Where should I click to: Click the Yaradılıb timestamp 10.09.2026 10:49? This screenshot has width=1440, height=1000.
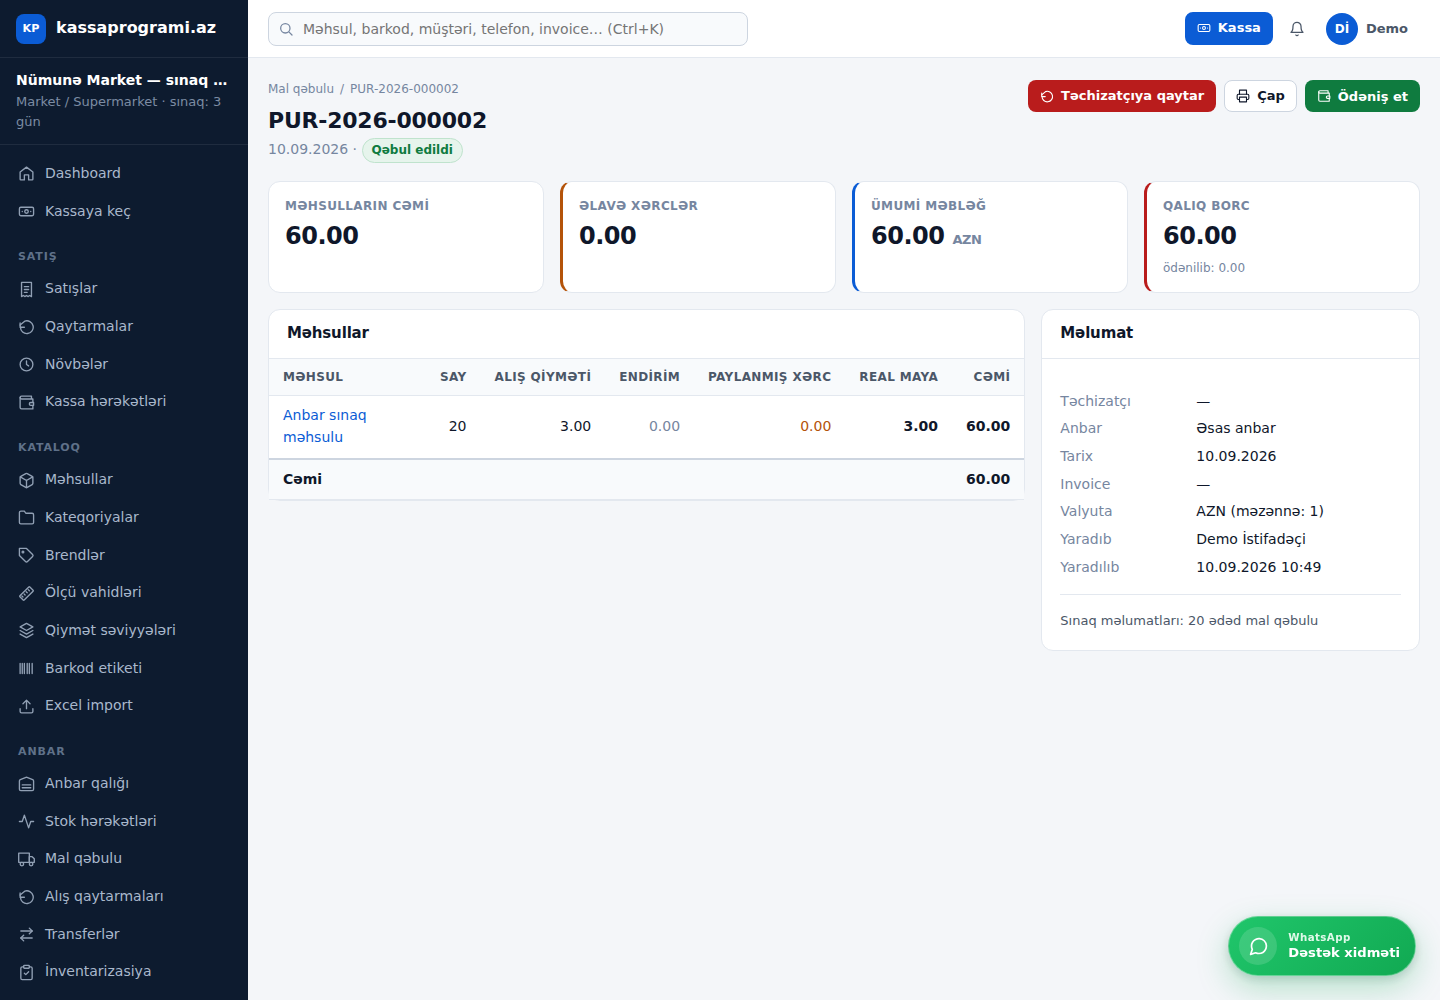(x=1259, y=567)
